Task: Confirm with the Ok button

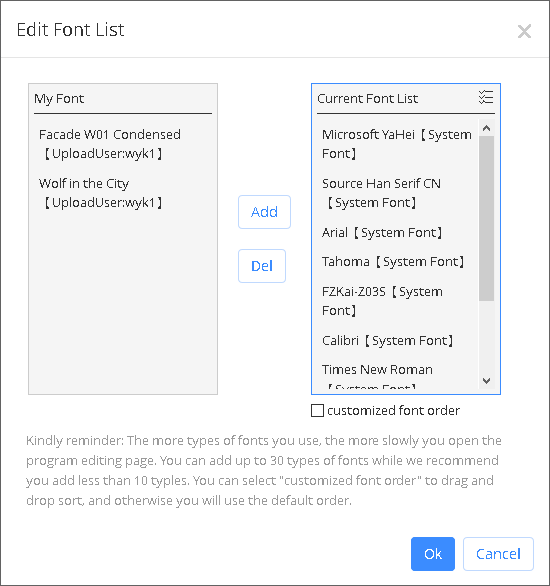Action: tap(433, 554)
